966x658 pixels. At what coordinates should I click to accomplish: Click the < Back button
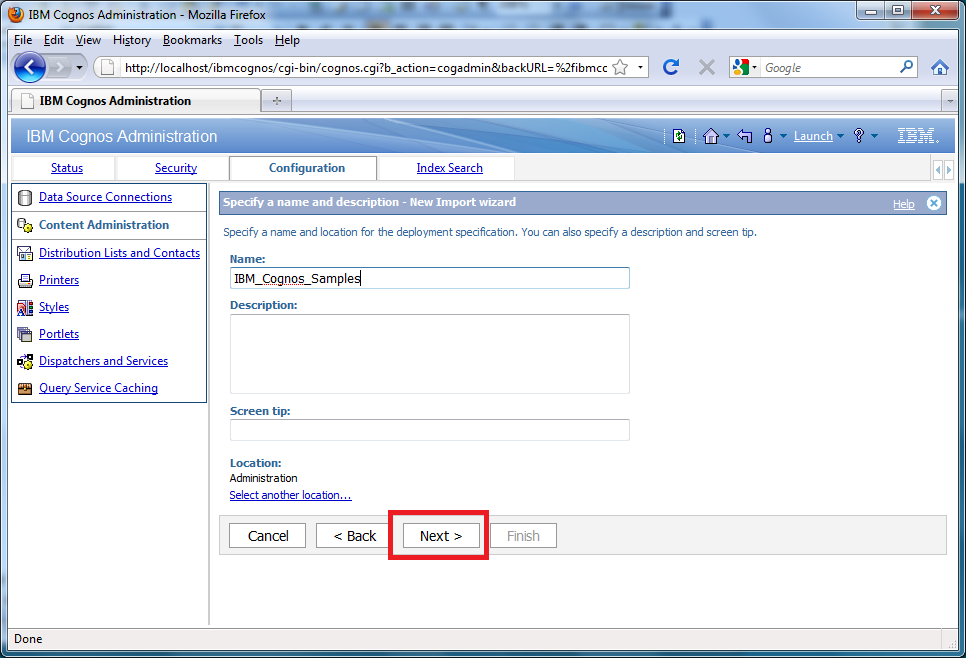click(354, 536)
